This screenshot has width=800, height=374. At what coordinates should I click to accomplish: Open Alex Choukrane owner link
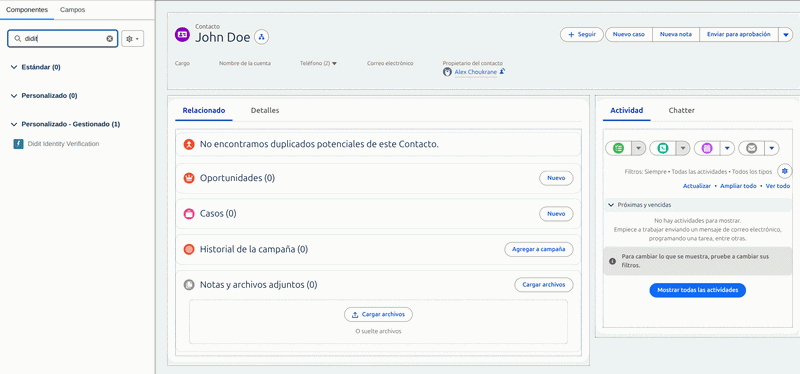(x=476, y=72)
